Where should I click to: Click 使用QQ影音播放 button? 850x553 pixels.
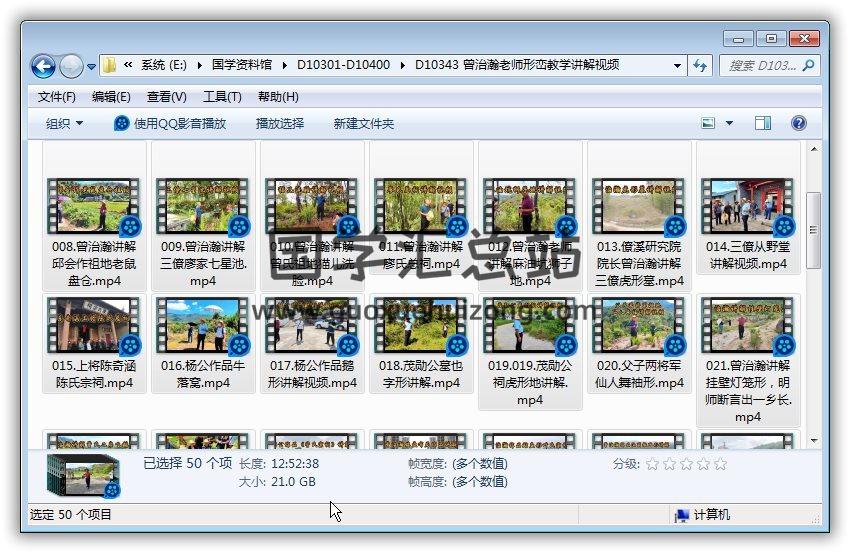[x=170, y=123]
